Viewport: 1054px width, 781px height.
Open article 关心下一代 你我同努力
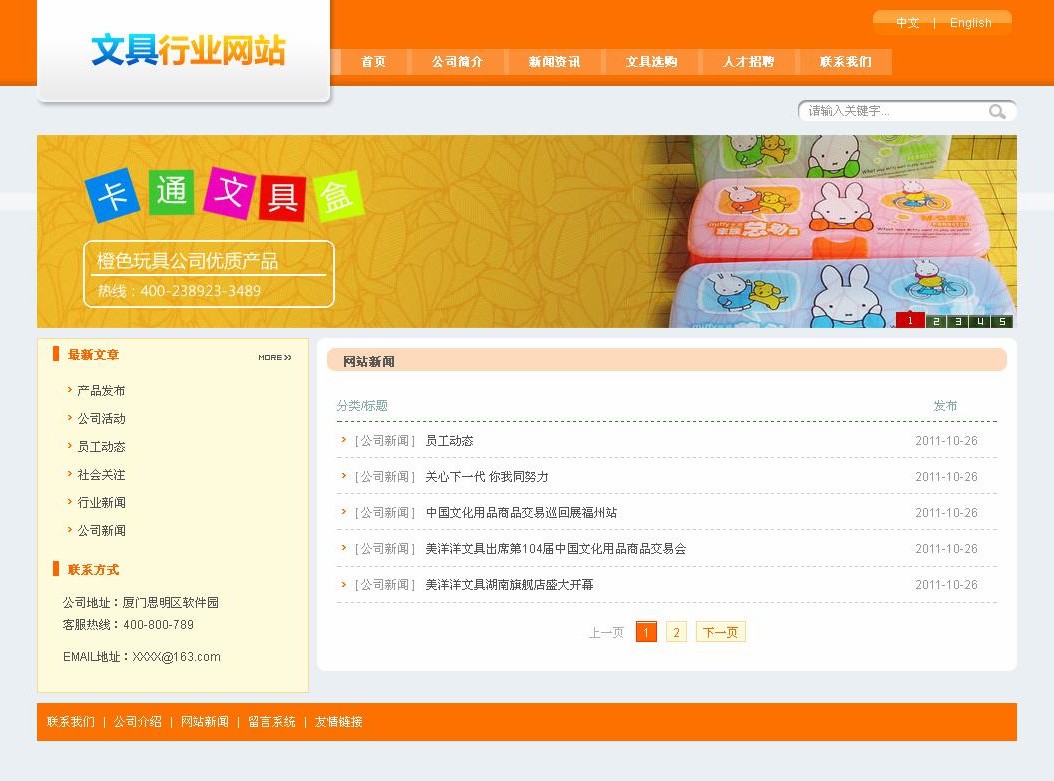486,477
